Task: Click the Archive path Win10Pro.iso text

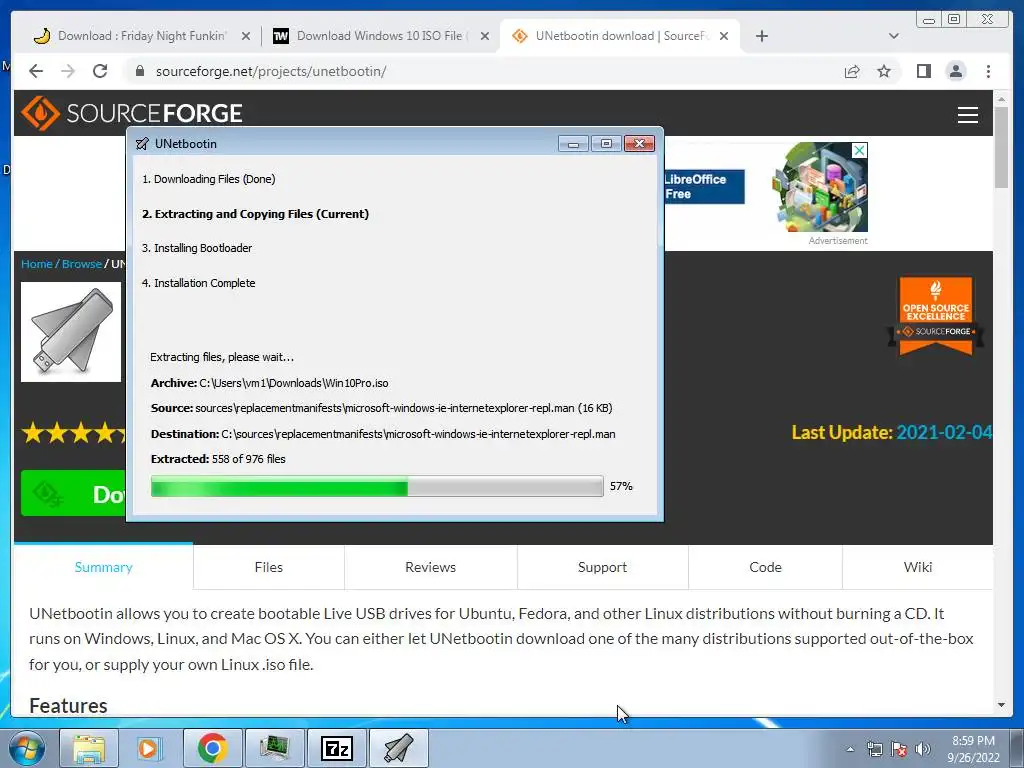Action: pyautogui.click(x=294, y=383)
